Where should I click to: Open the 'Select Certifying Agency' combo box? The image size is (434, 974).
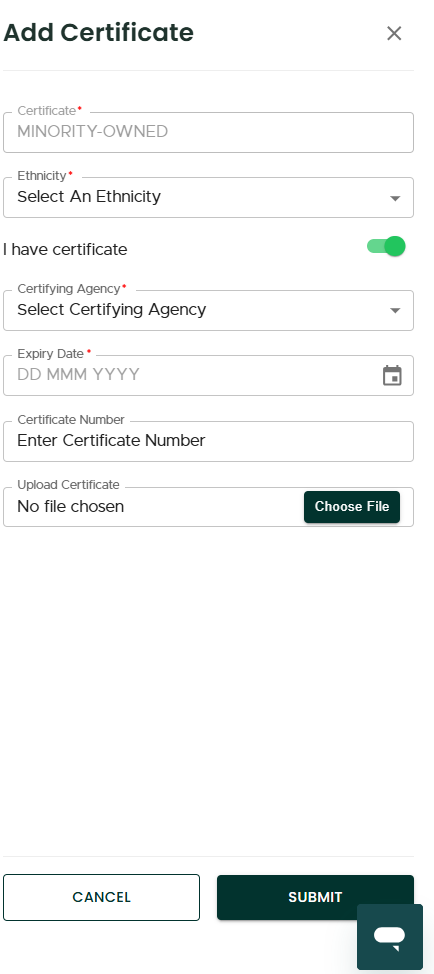(209, 311)
